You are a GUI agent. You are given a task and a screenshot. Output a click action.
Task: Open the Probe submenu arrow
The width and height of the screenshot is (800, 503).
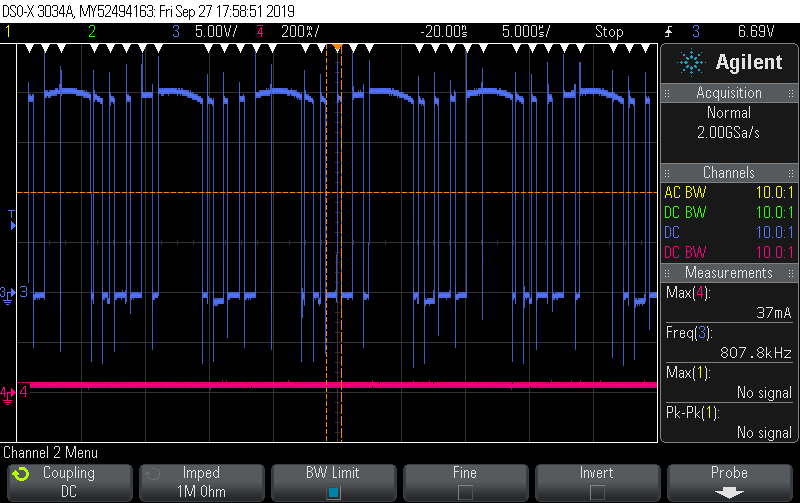(x=729, y=493)
